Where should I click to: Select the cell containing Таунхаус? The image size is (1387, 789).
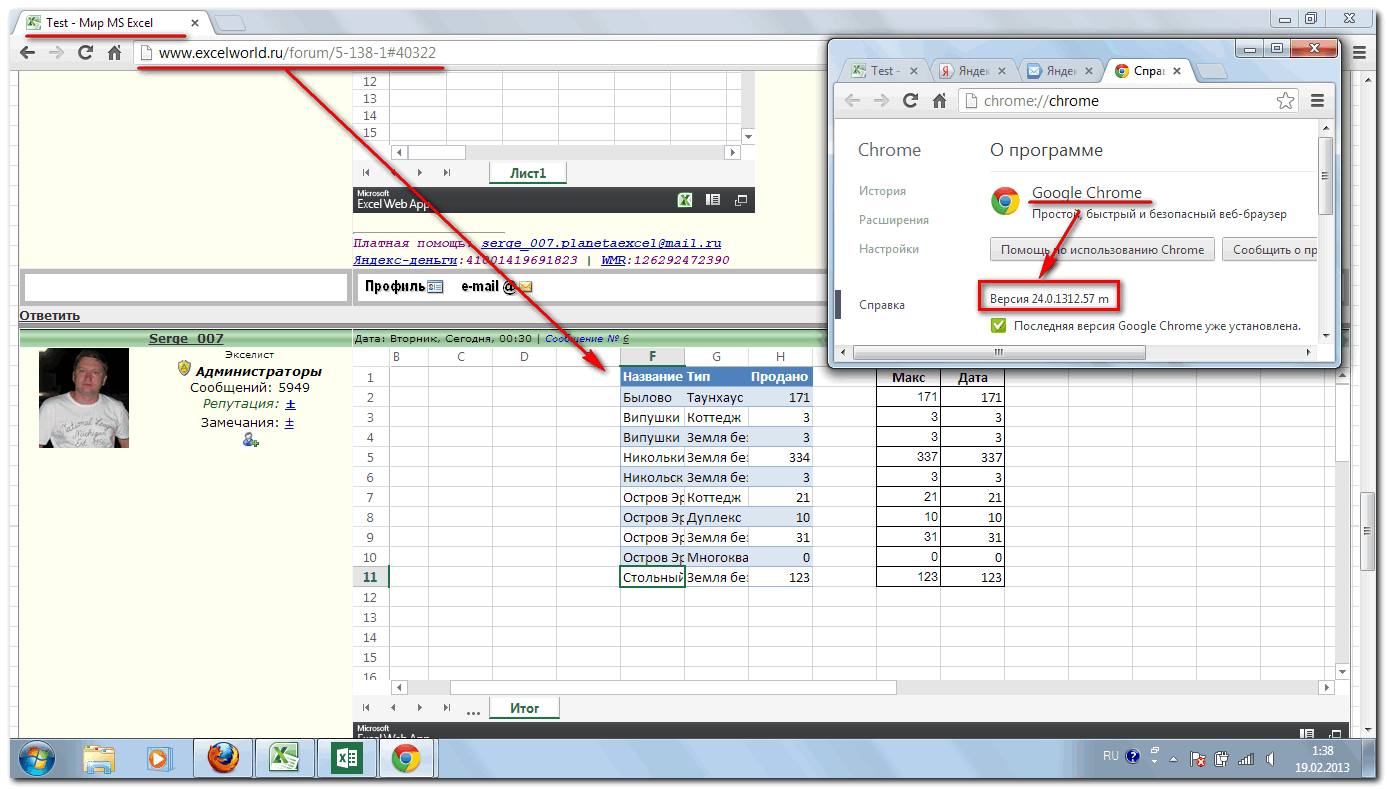[716, 397]
